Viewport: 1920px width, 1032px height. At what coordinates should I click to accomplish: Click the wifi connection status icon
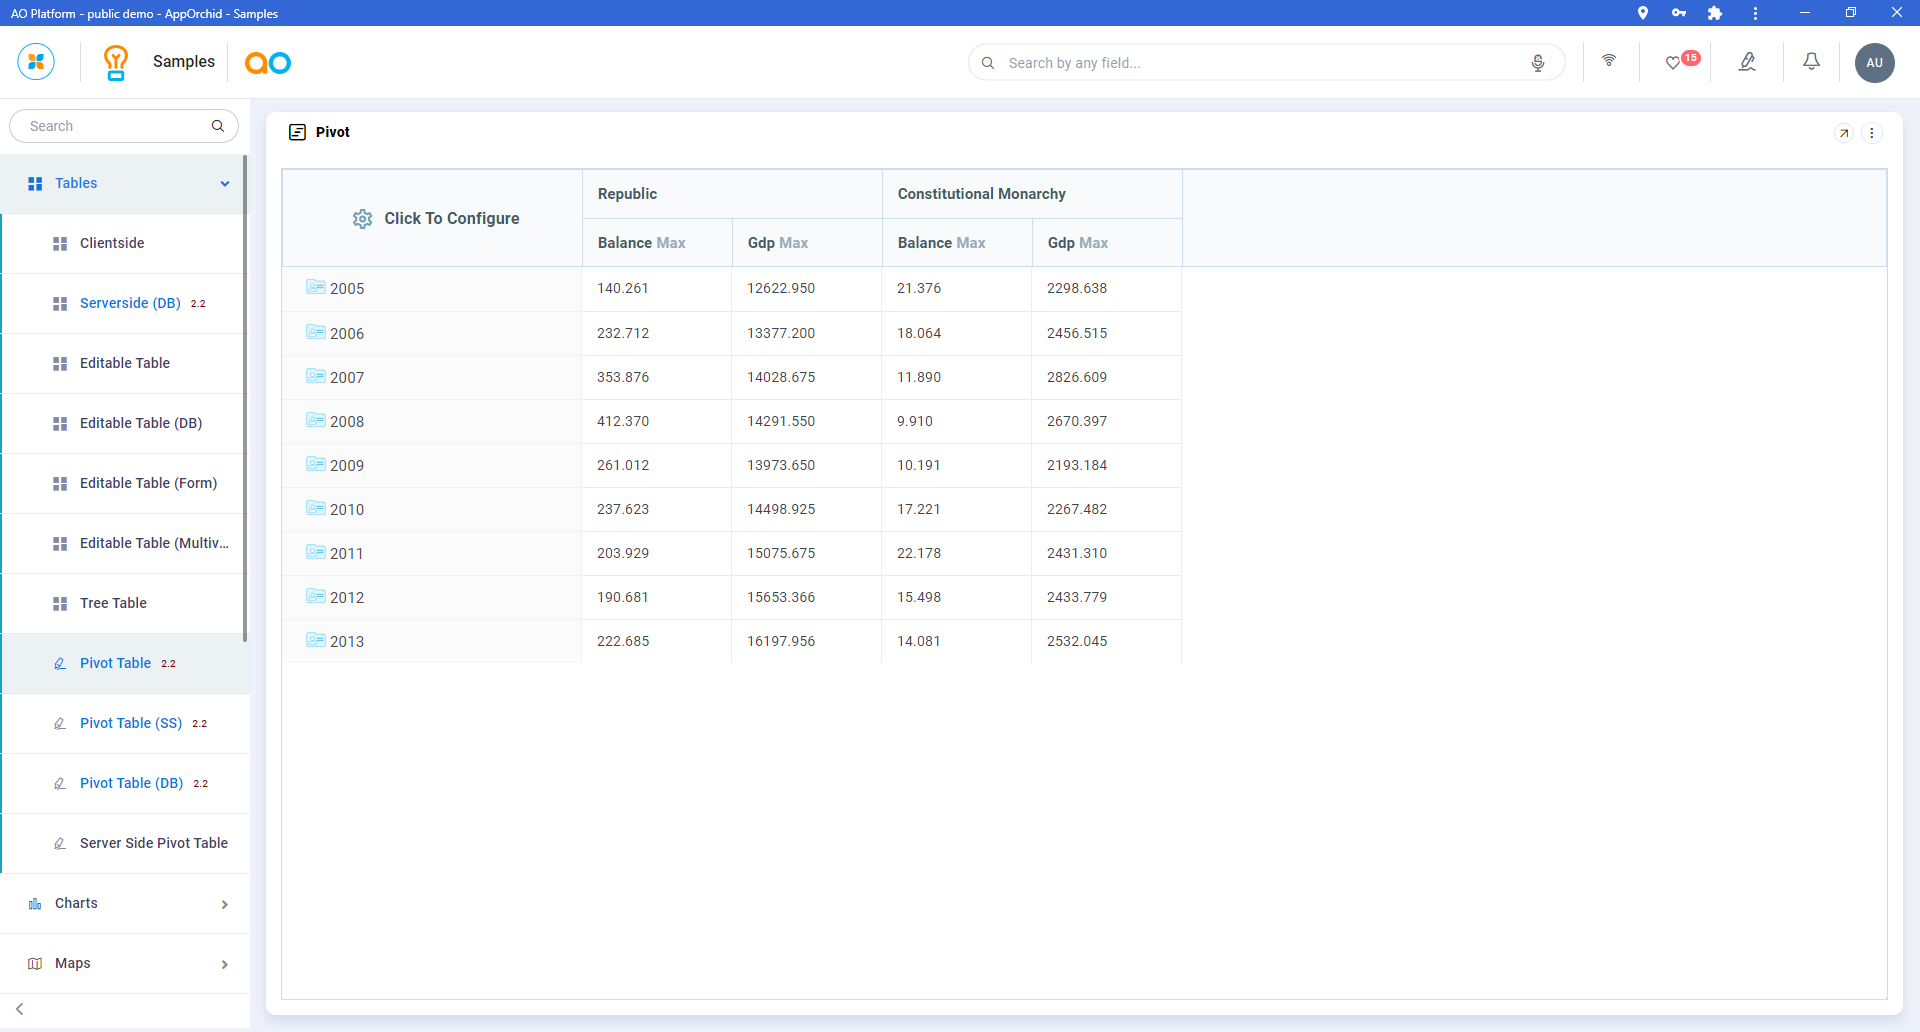click(x=1609, y=61)
